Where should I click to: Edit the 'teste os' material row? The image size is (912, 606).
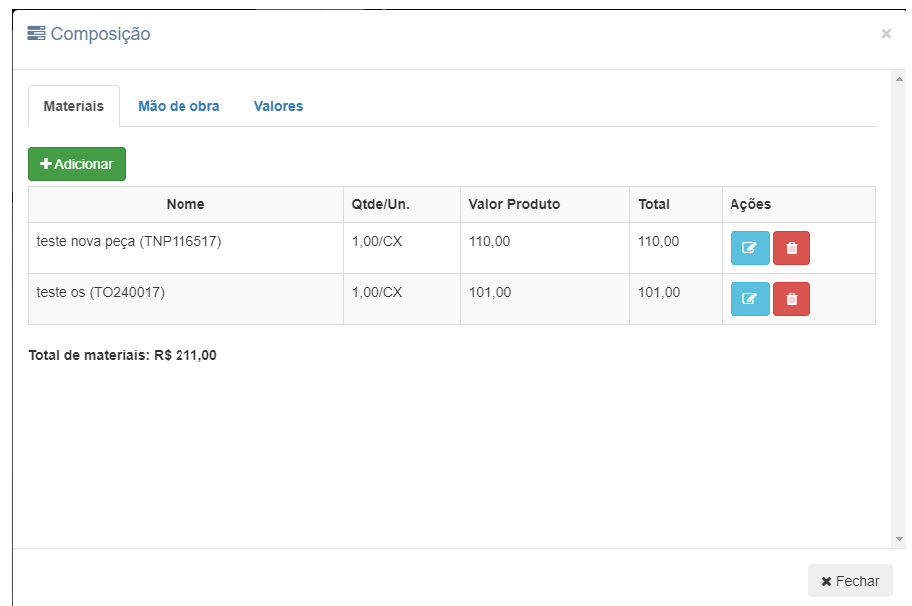[750, 299]
